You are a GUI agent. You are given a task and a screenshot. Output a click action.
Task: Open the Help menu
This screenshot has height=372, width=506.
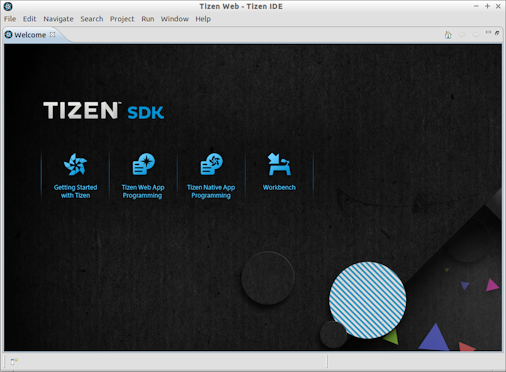(x=203, y=19)
